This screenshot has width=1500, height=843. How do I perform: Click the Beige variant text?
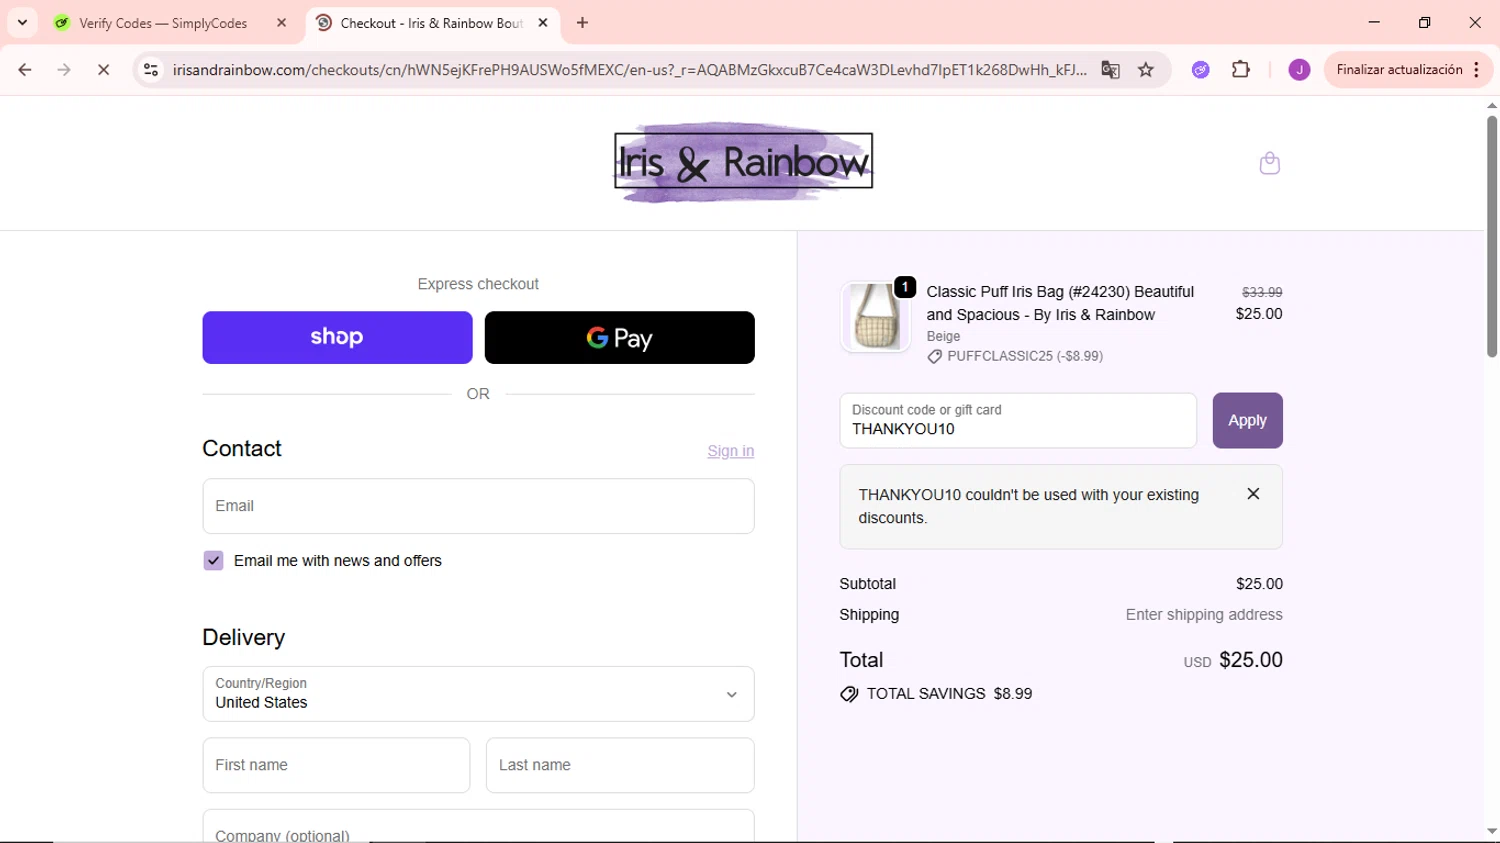click(943, 337)
